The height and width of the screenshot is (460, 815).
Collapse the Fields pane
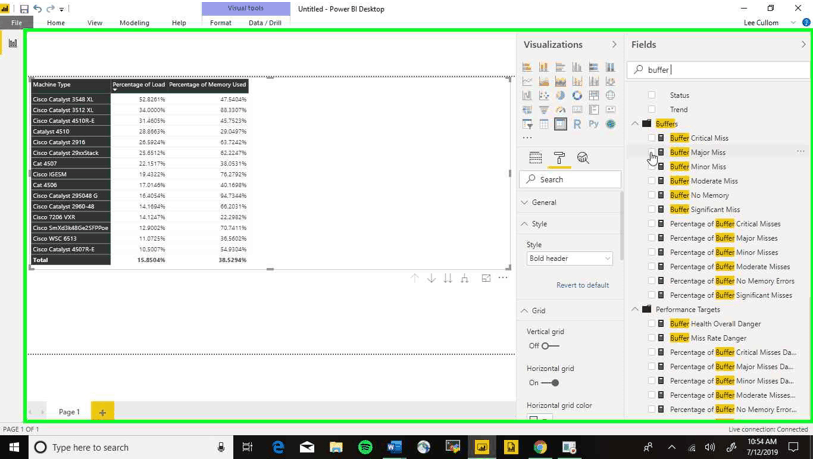coord(804,45)
